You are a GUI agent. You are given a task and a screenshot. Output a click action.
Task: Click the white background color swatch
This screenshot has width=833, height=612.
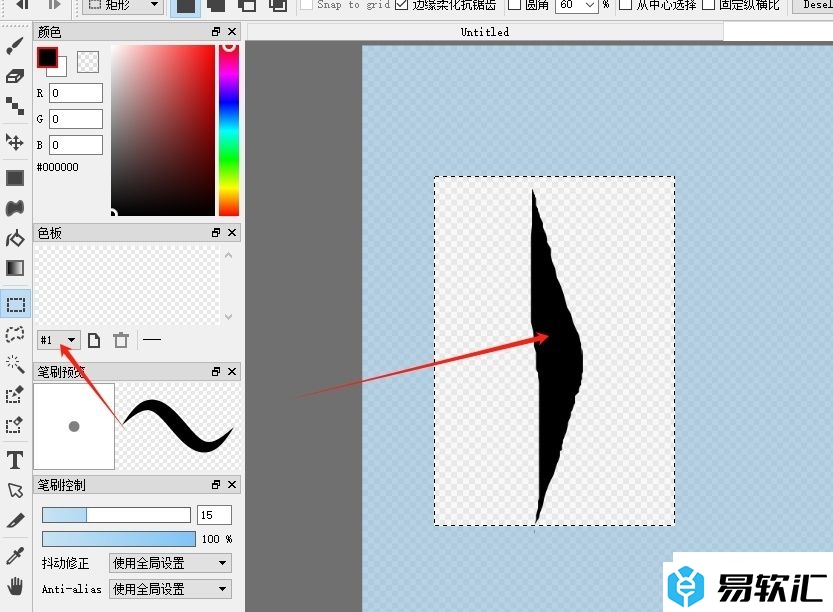[62, 71]
